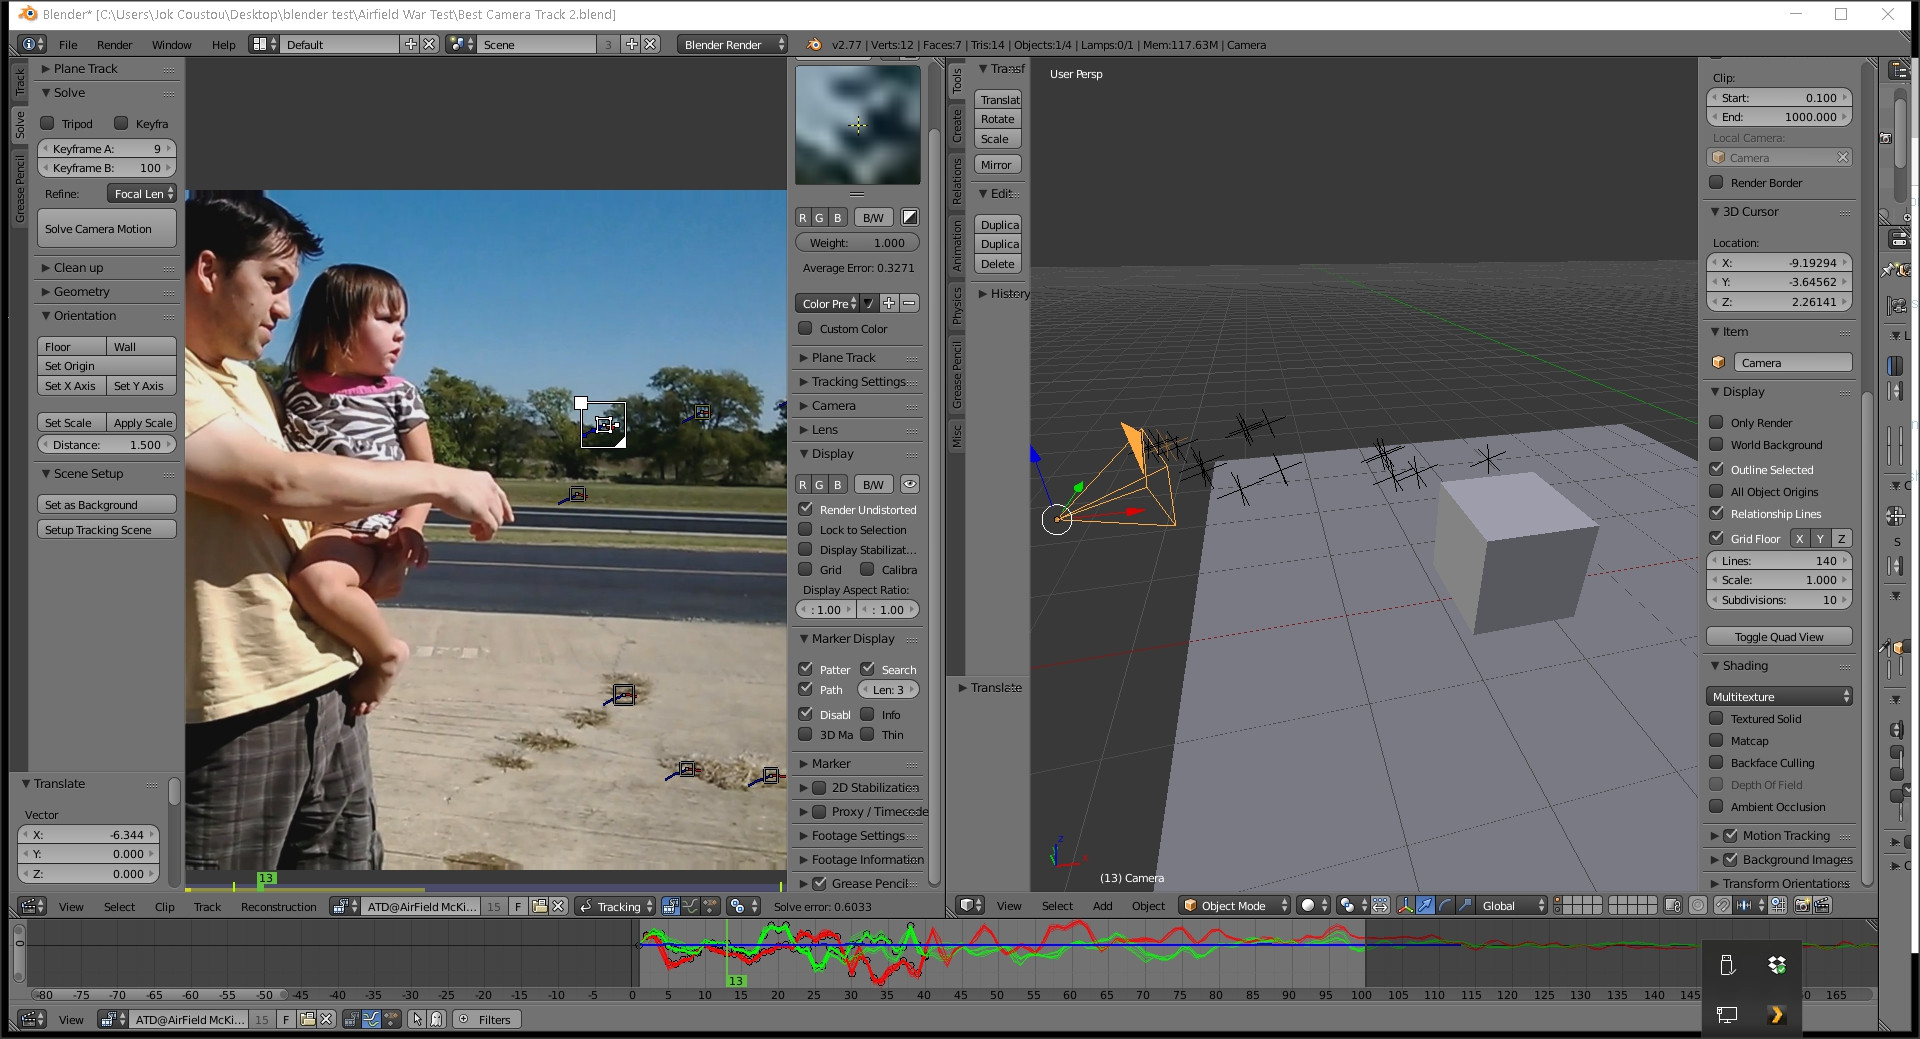Open the Tracking mode dropdown
Screen dimensions: 1920x1039
(615, 906)
